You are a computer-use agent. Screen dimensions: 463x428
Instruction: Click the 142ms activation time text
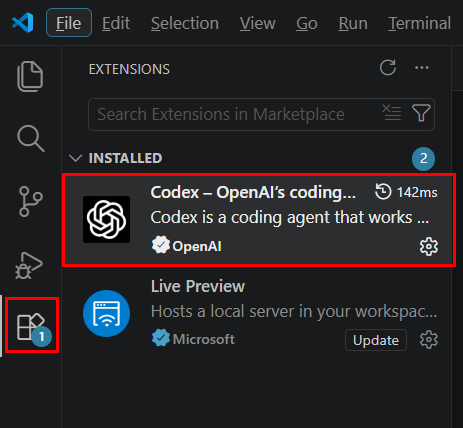(417, 192)
